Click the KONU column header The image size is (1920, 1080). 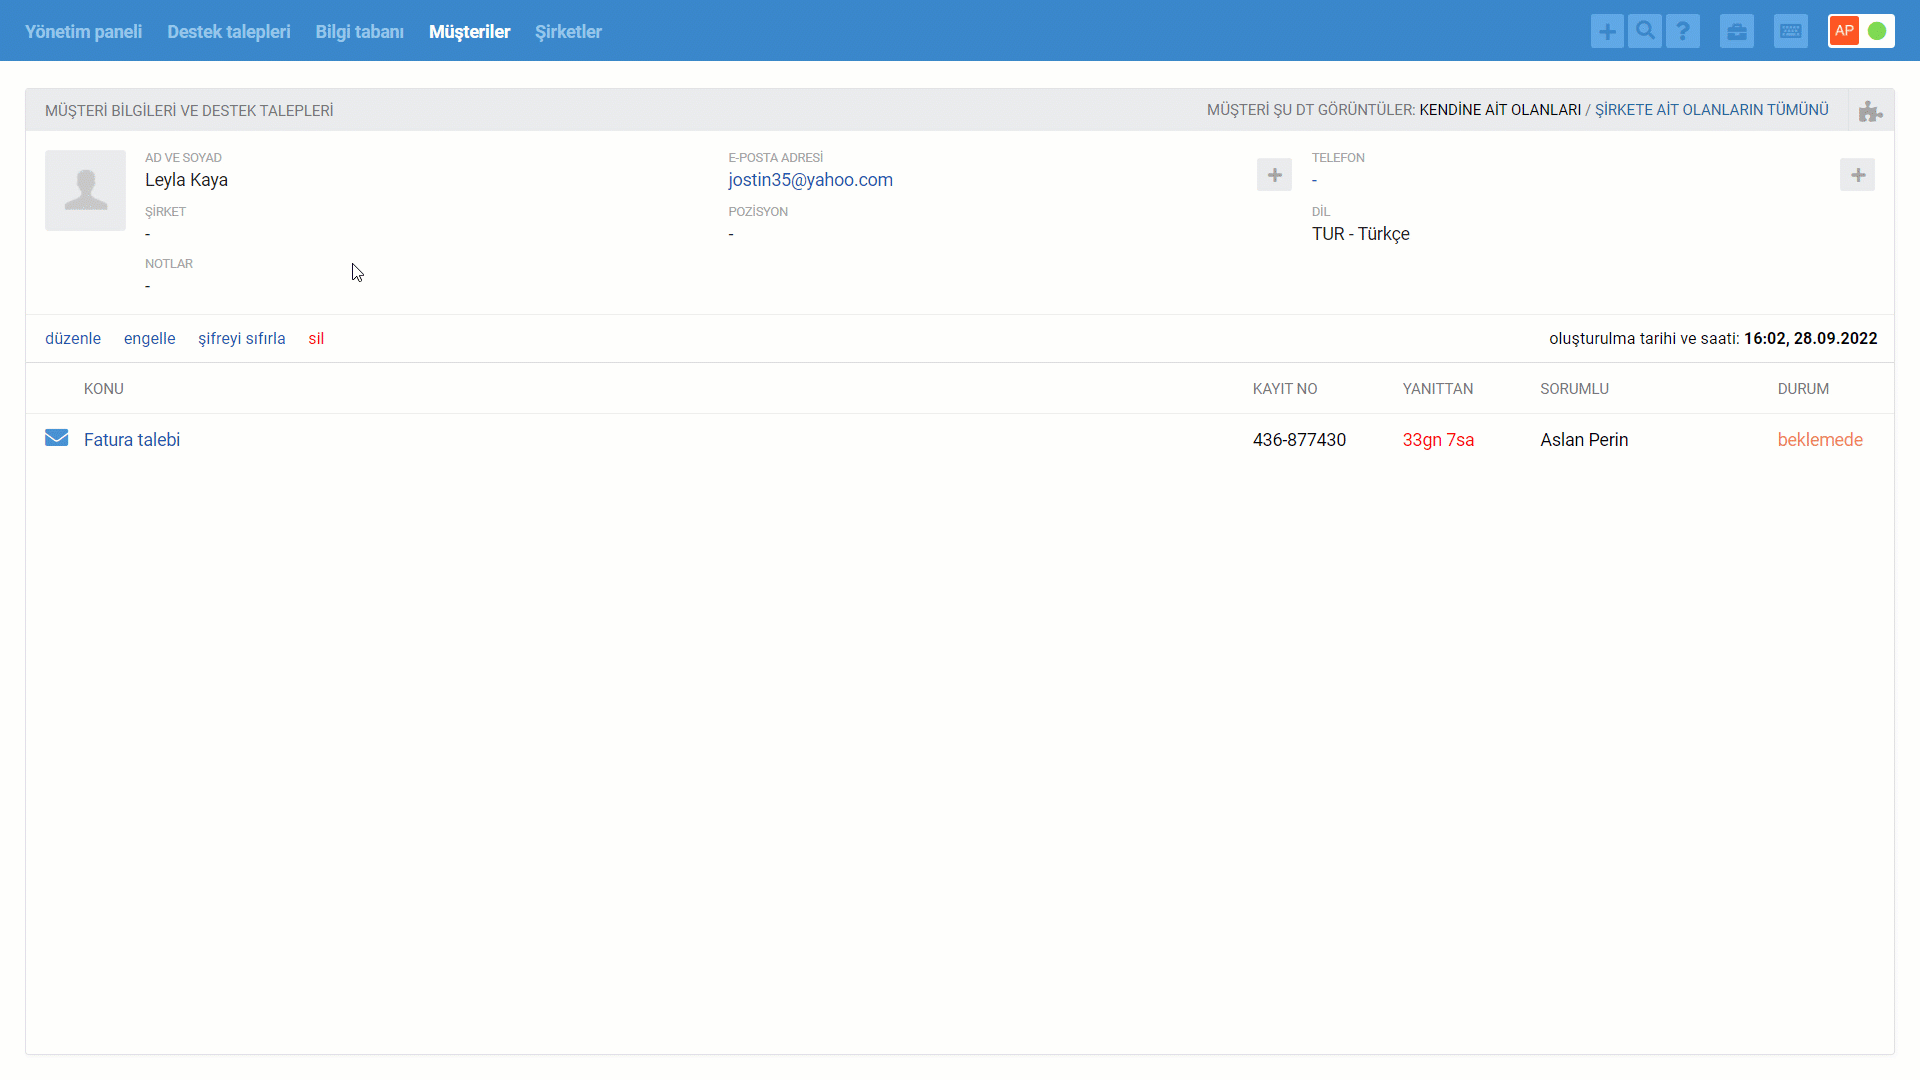(x=104, y=389)
